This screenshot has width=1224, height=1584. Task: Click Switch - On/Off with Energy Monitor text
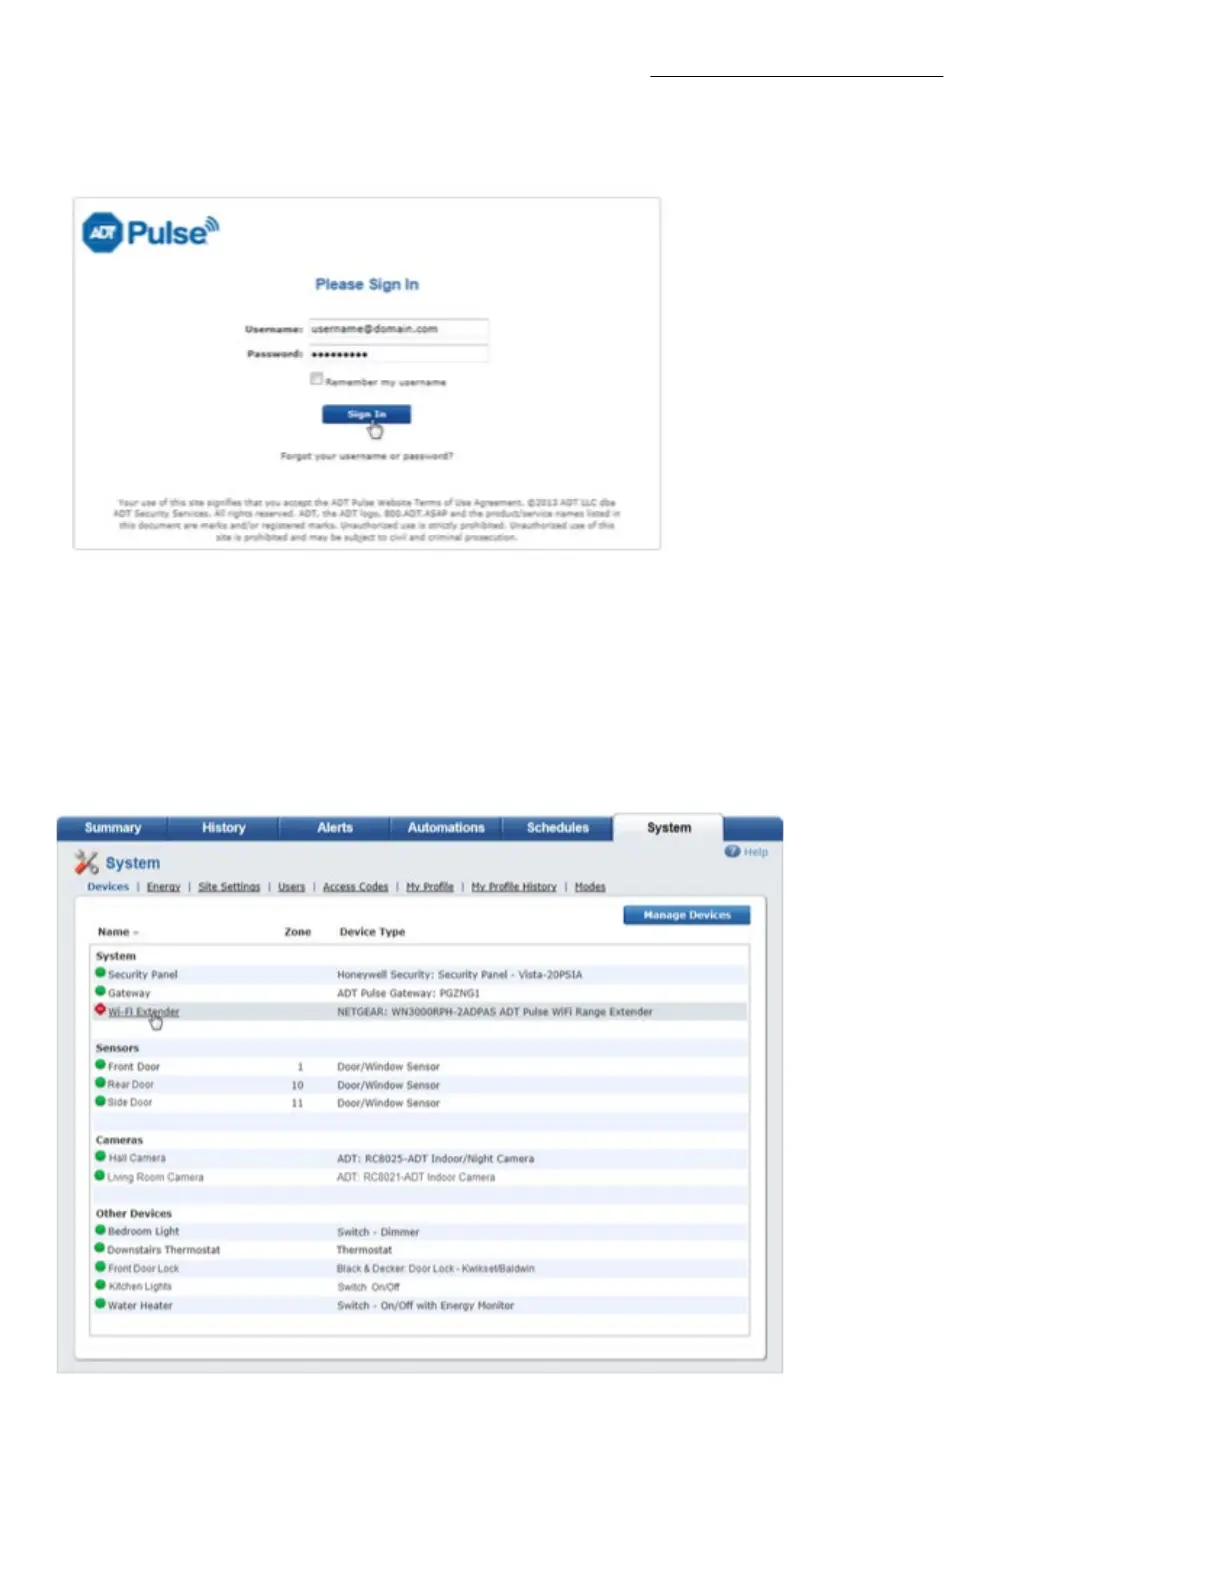coord(426,1306)
